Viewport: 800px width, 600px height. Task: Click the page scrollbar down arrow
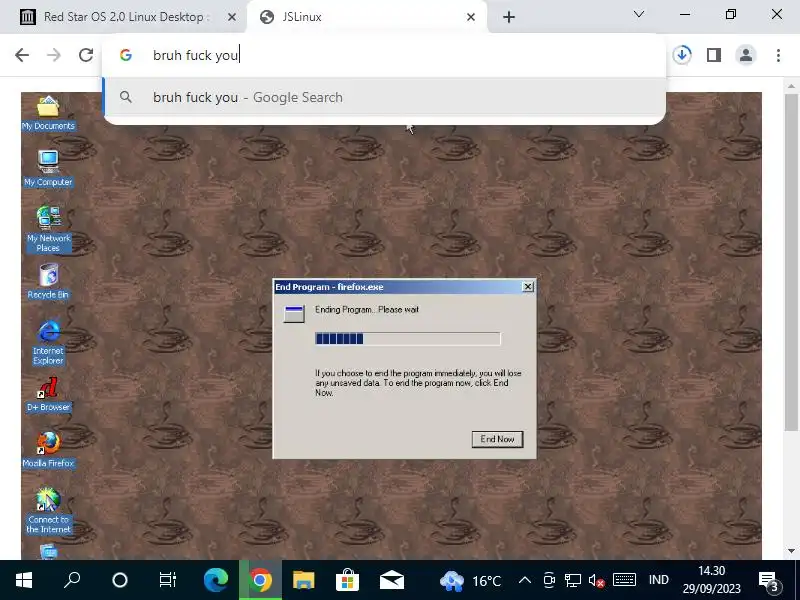[x=791, y=551]
